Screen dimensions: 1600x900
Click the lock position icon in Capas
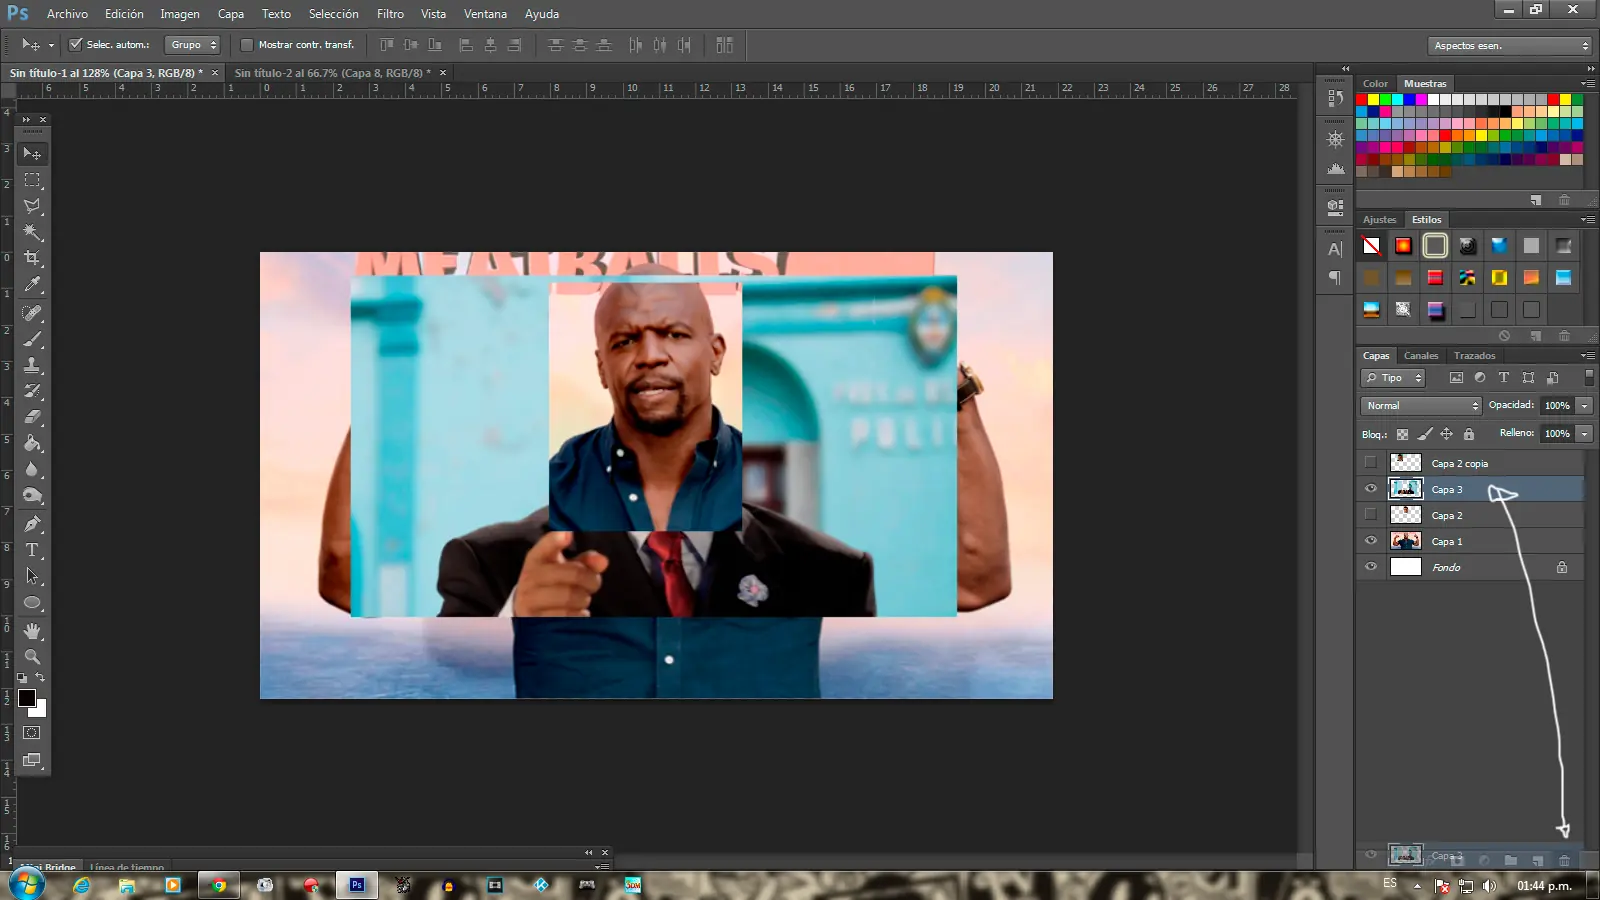1446,434
